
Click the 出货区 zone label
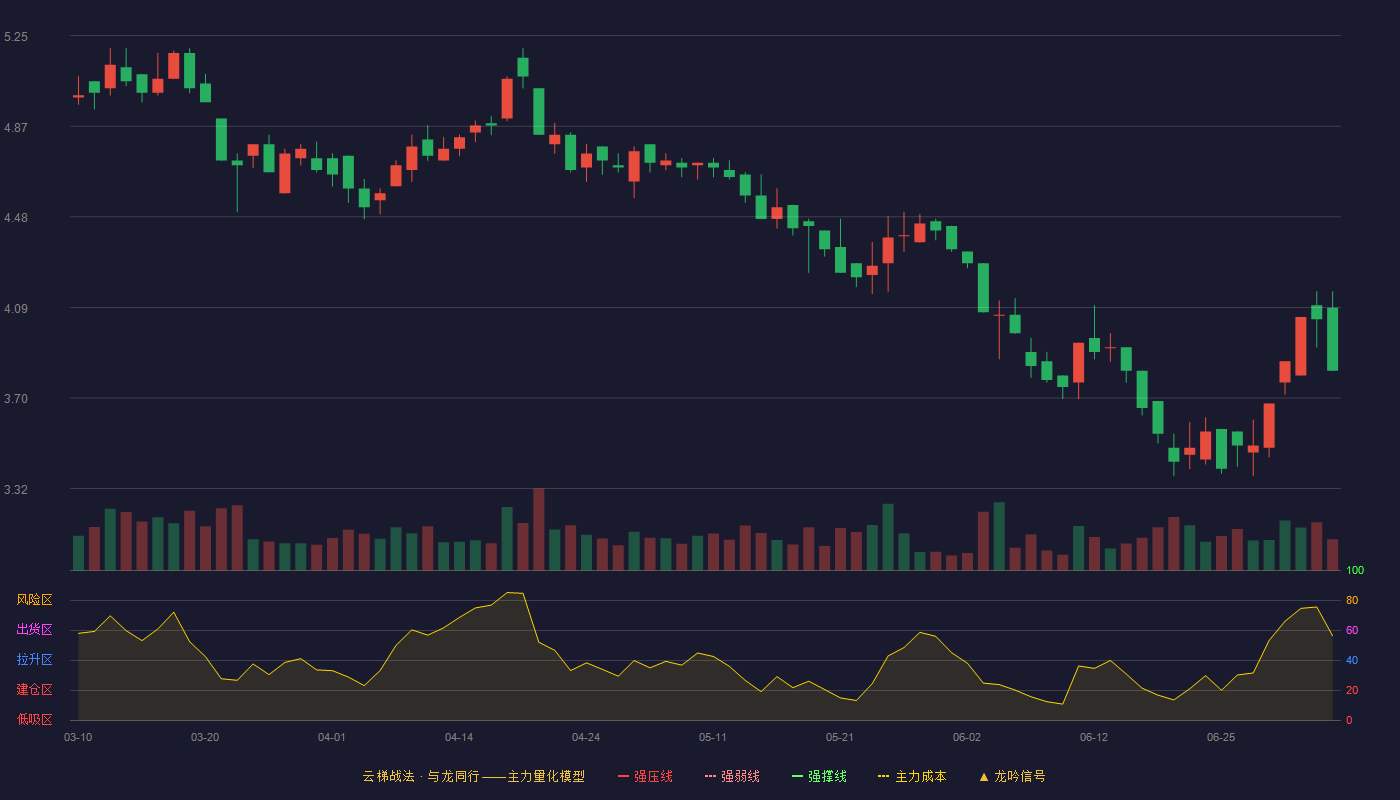coord(34,630)
